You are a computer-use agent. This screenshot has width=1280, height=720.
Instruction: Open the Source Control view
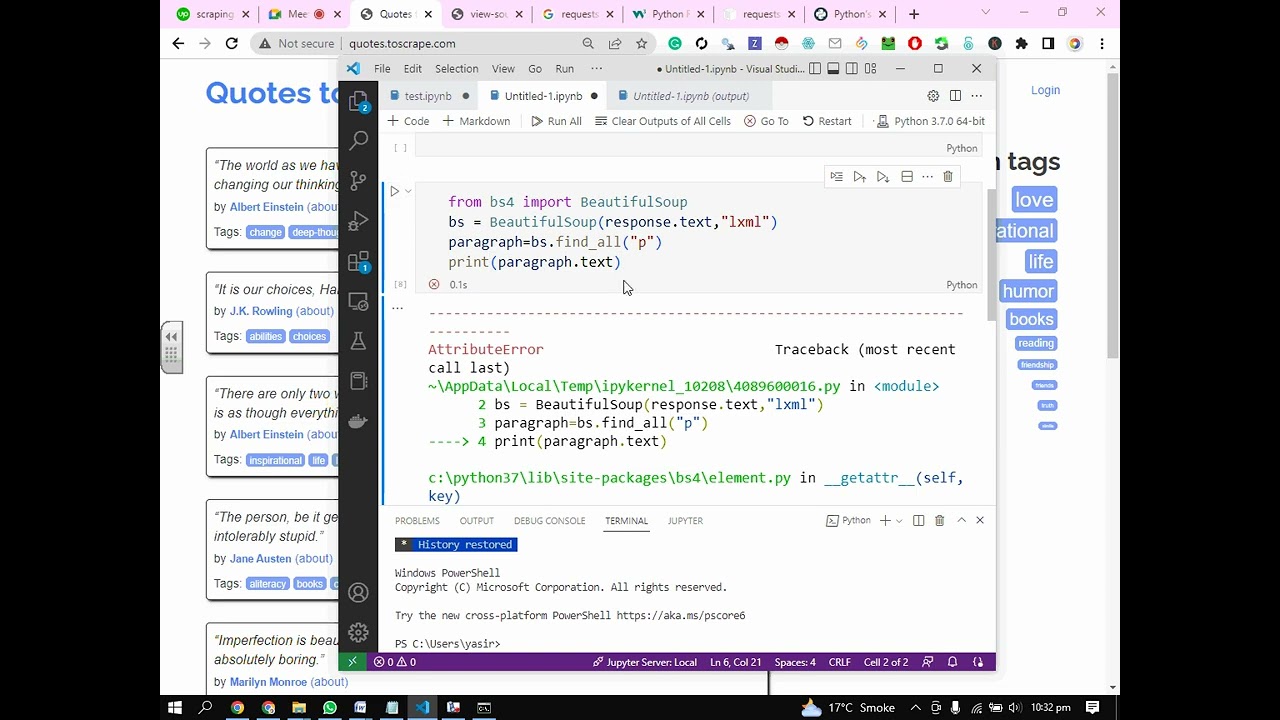point(359,181)
